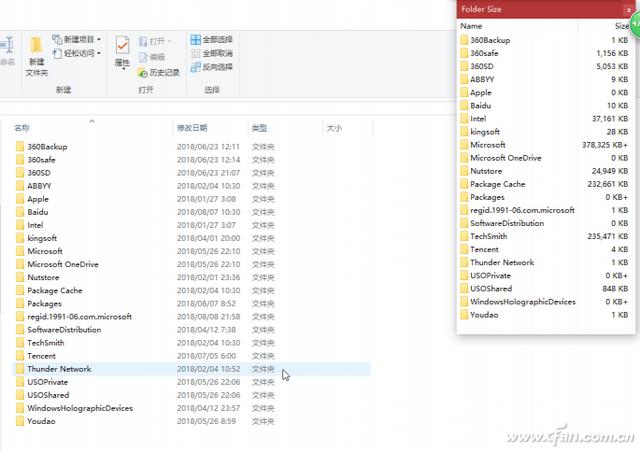Click the Properties (属性) icon
The image size is (640, 452).
pyautogui.click(x=122, y=53)
